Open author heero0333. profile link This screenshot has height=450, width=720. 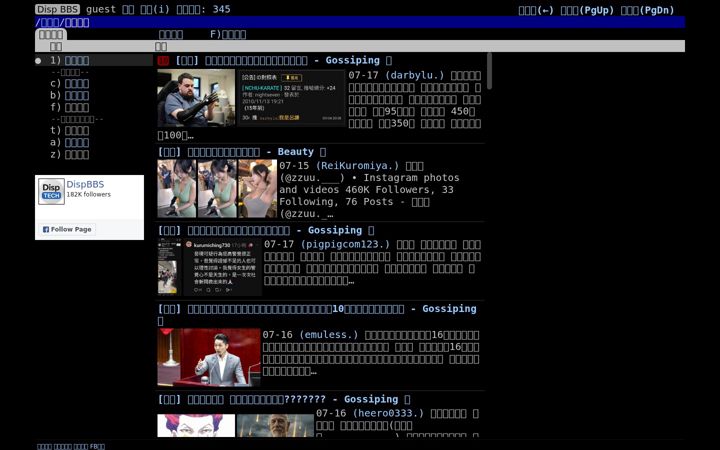click(388, 413)
